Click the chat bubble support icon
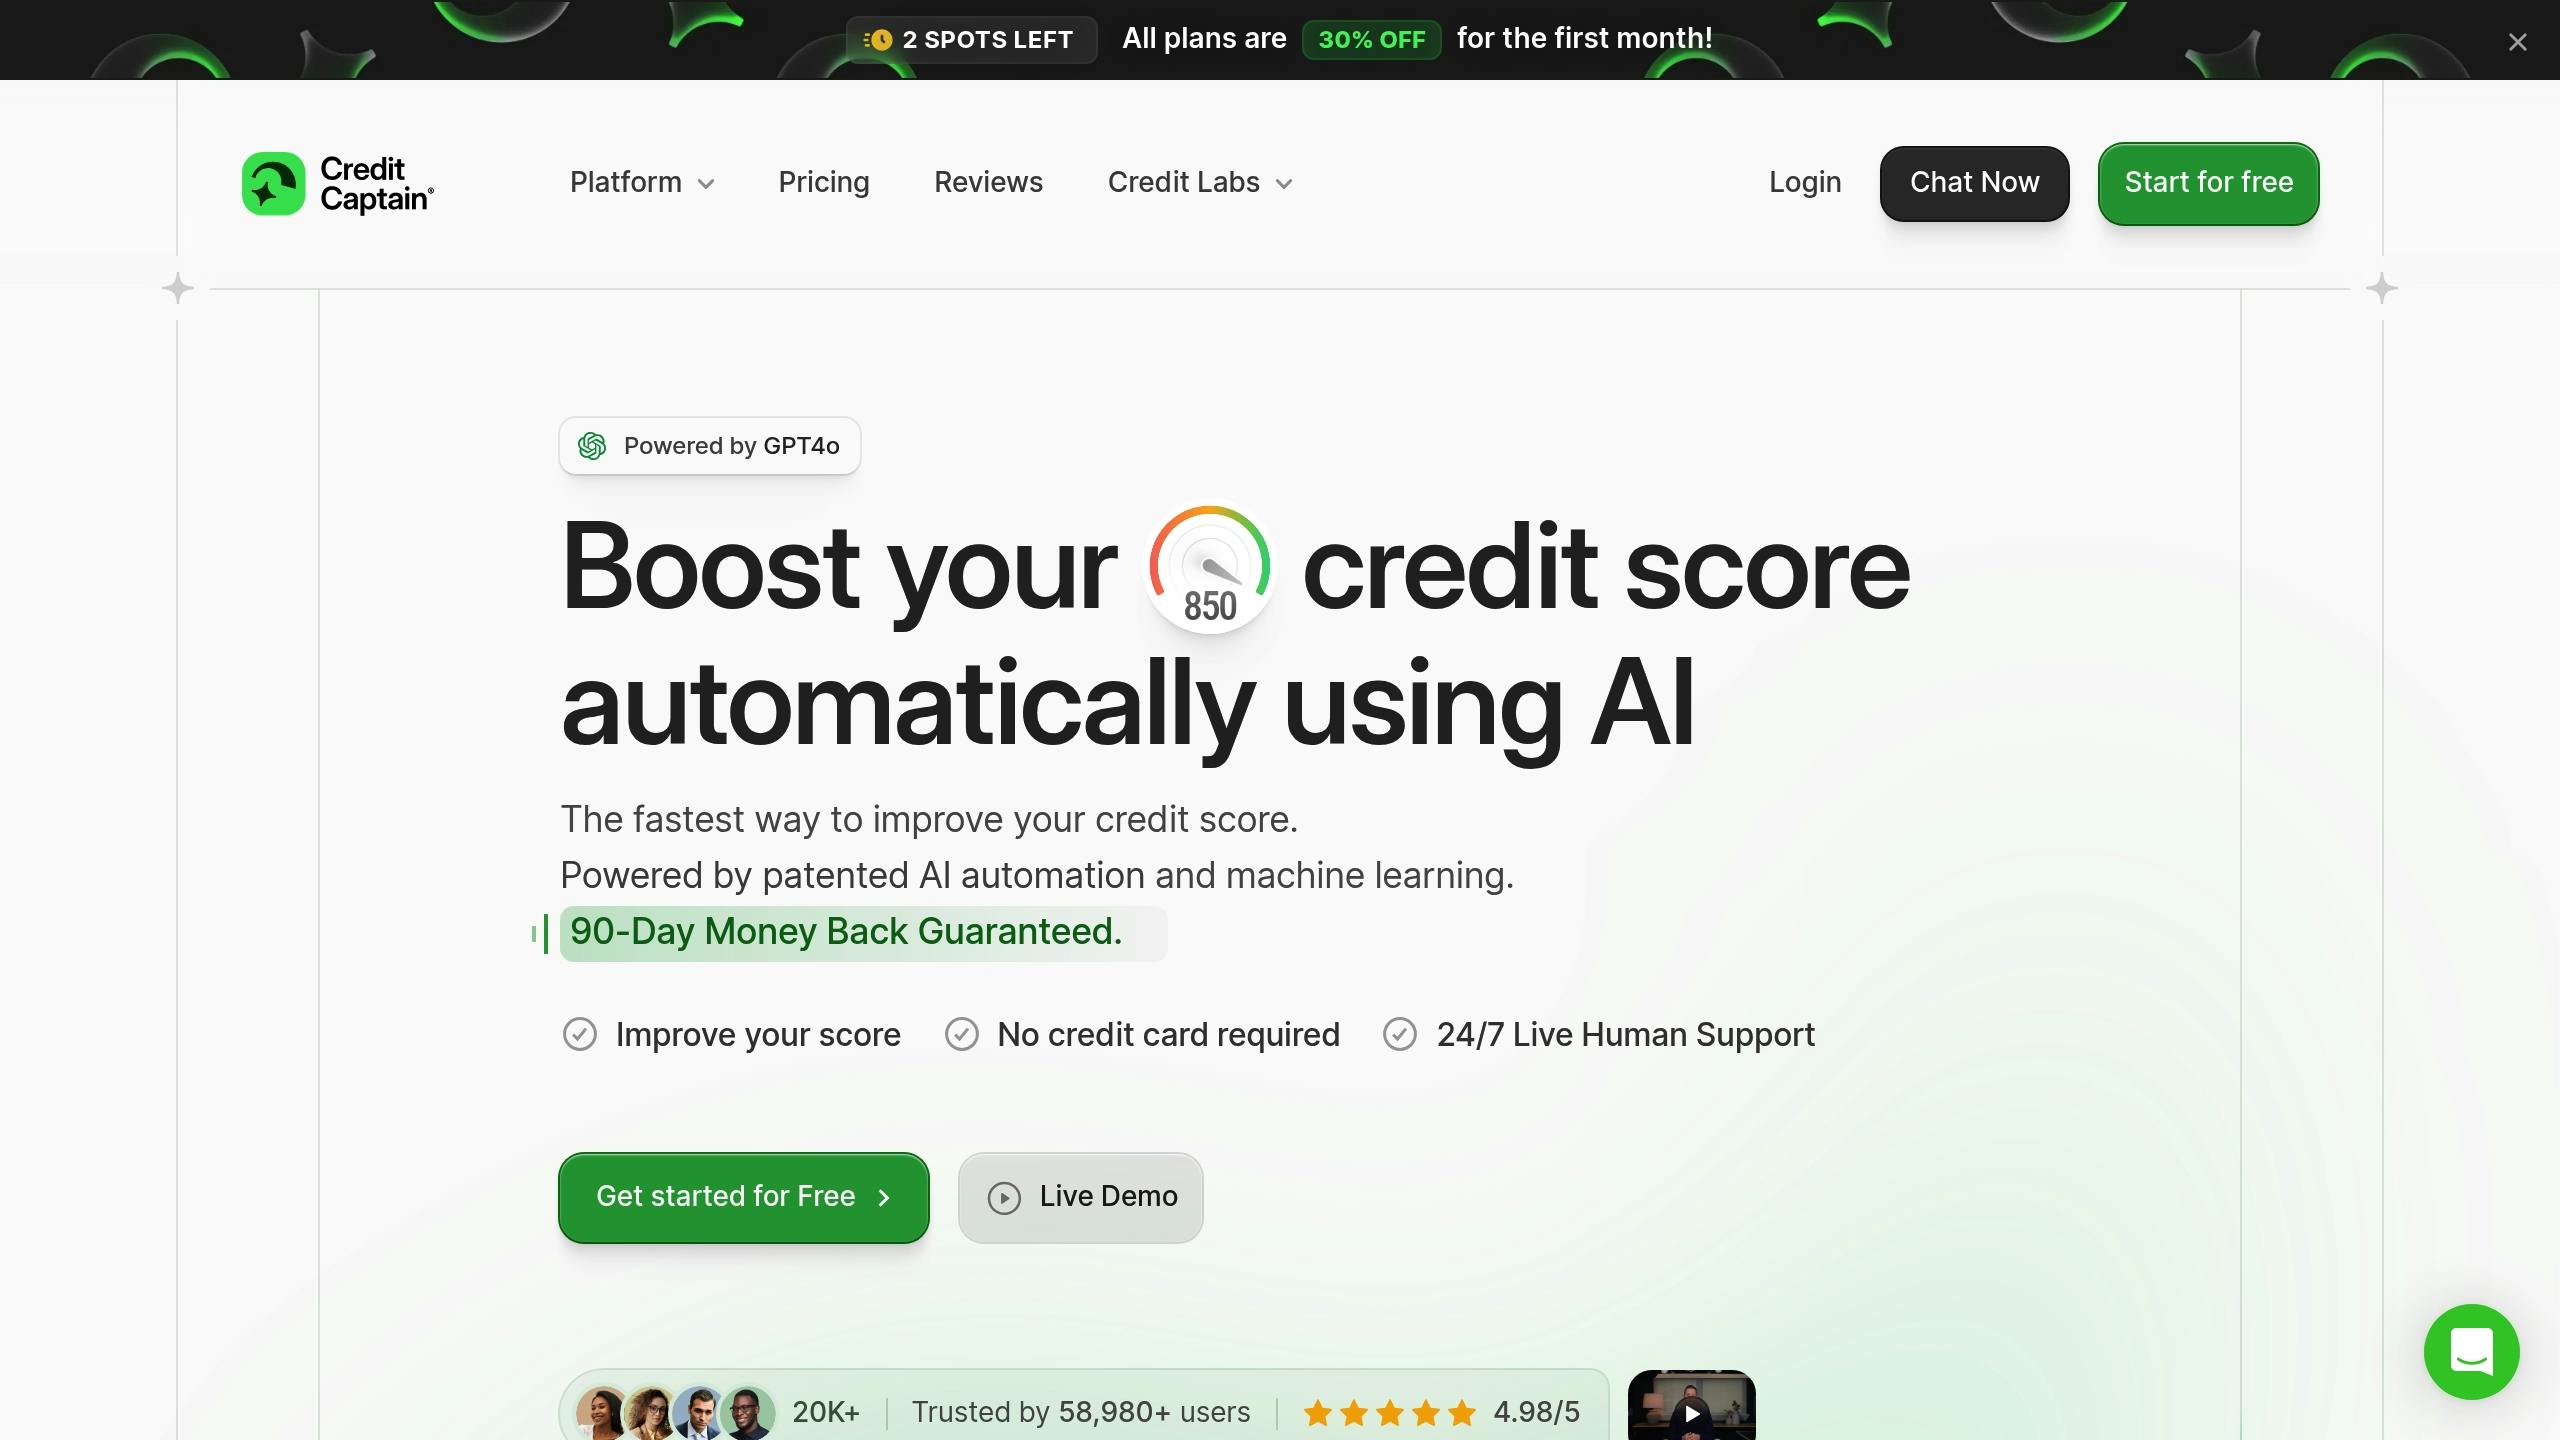This screenshot has height=1440, width=2560. point(2472,1352)
